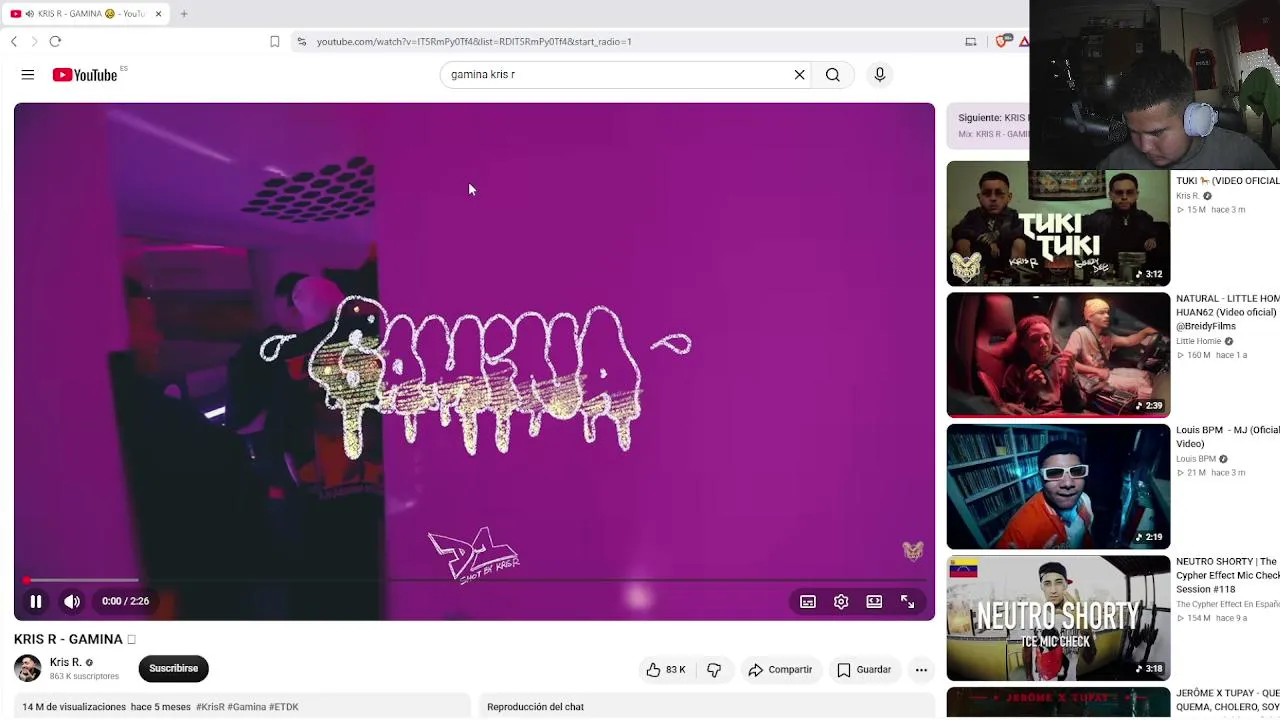Open more actions three-dot menu

(921, 670)
